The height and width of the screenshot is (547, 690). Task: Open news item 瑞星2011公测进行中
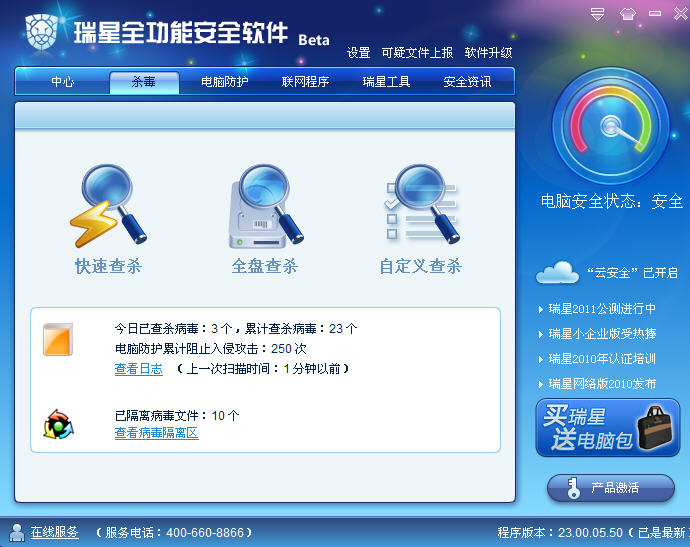tap(602, 309)
